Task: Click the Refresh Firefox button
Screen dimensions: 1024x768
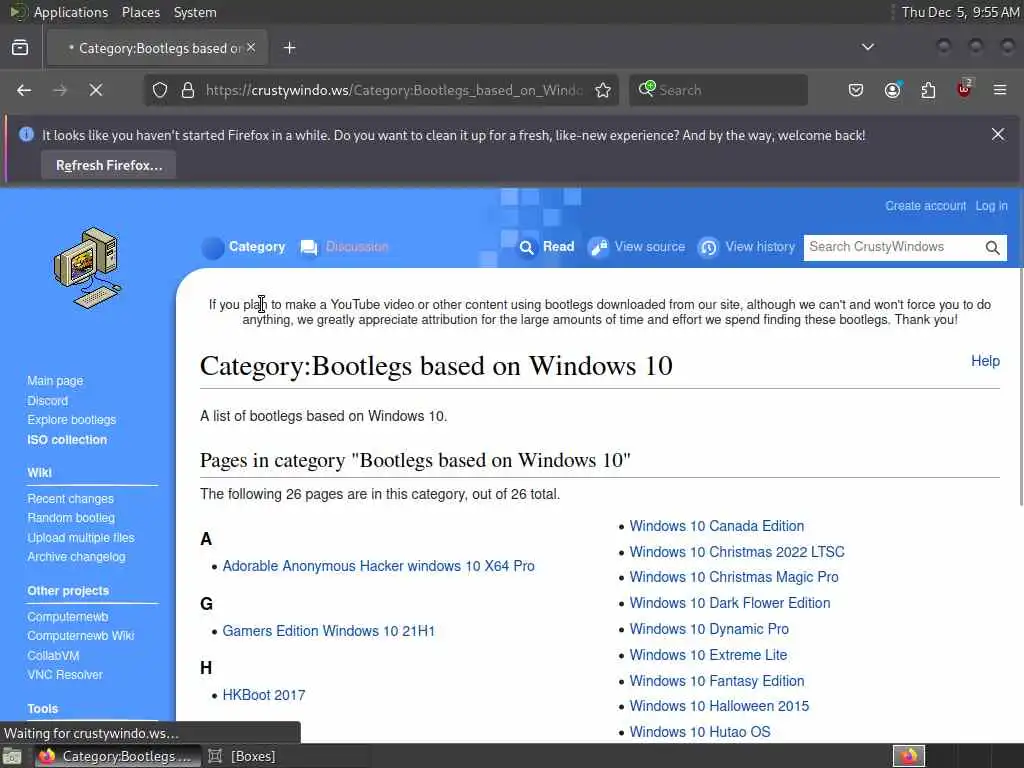Action: (108, 165)
